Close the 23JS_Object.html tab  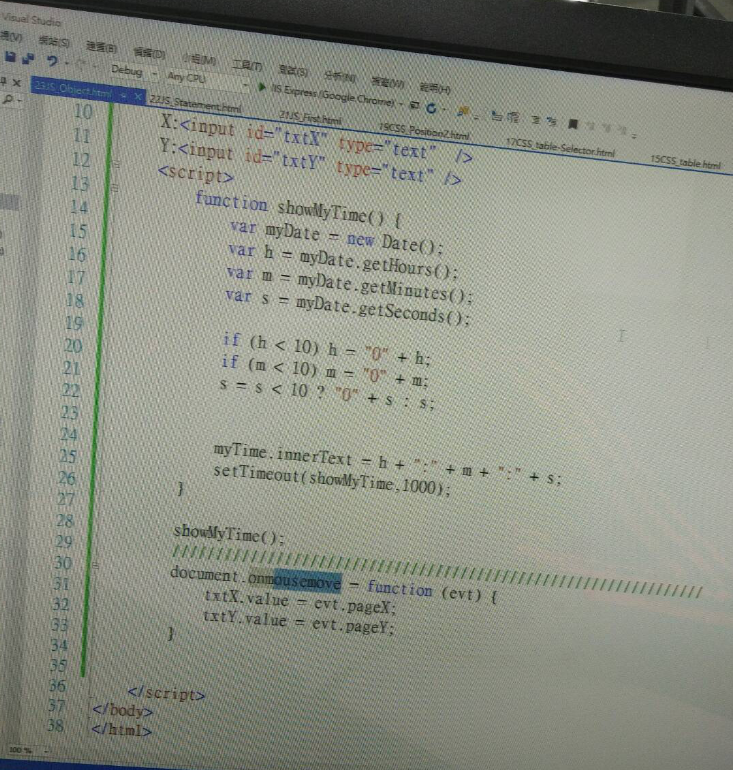pyautogui.click(x=138, y=97)
